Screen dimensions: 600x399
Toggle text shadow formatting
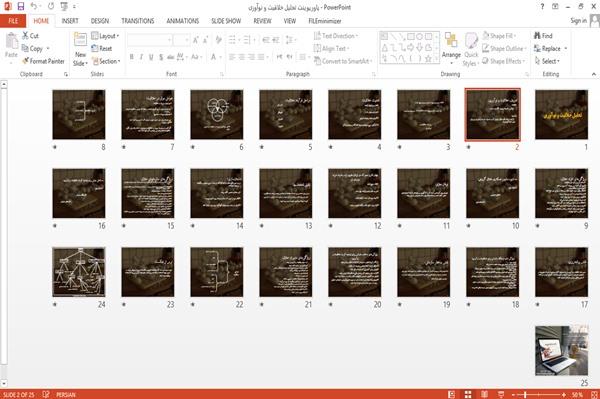161,57
